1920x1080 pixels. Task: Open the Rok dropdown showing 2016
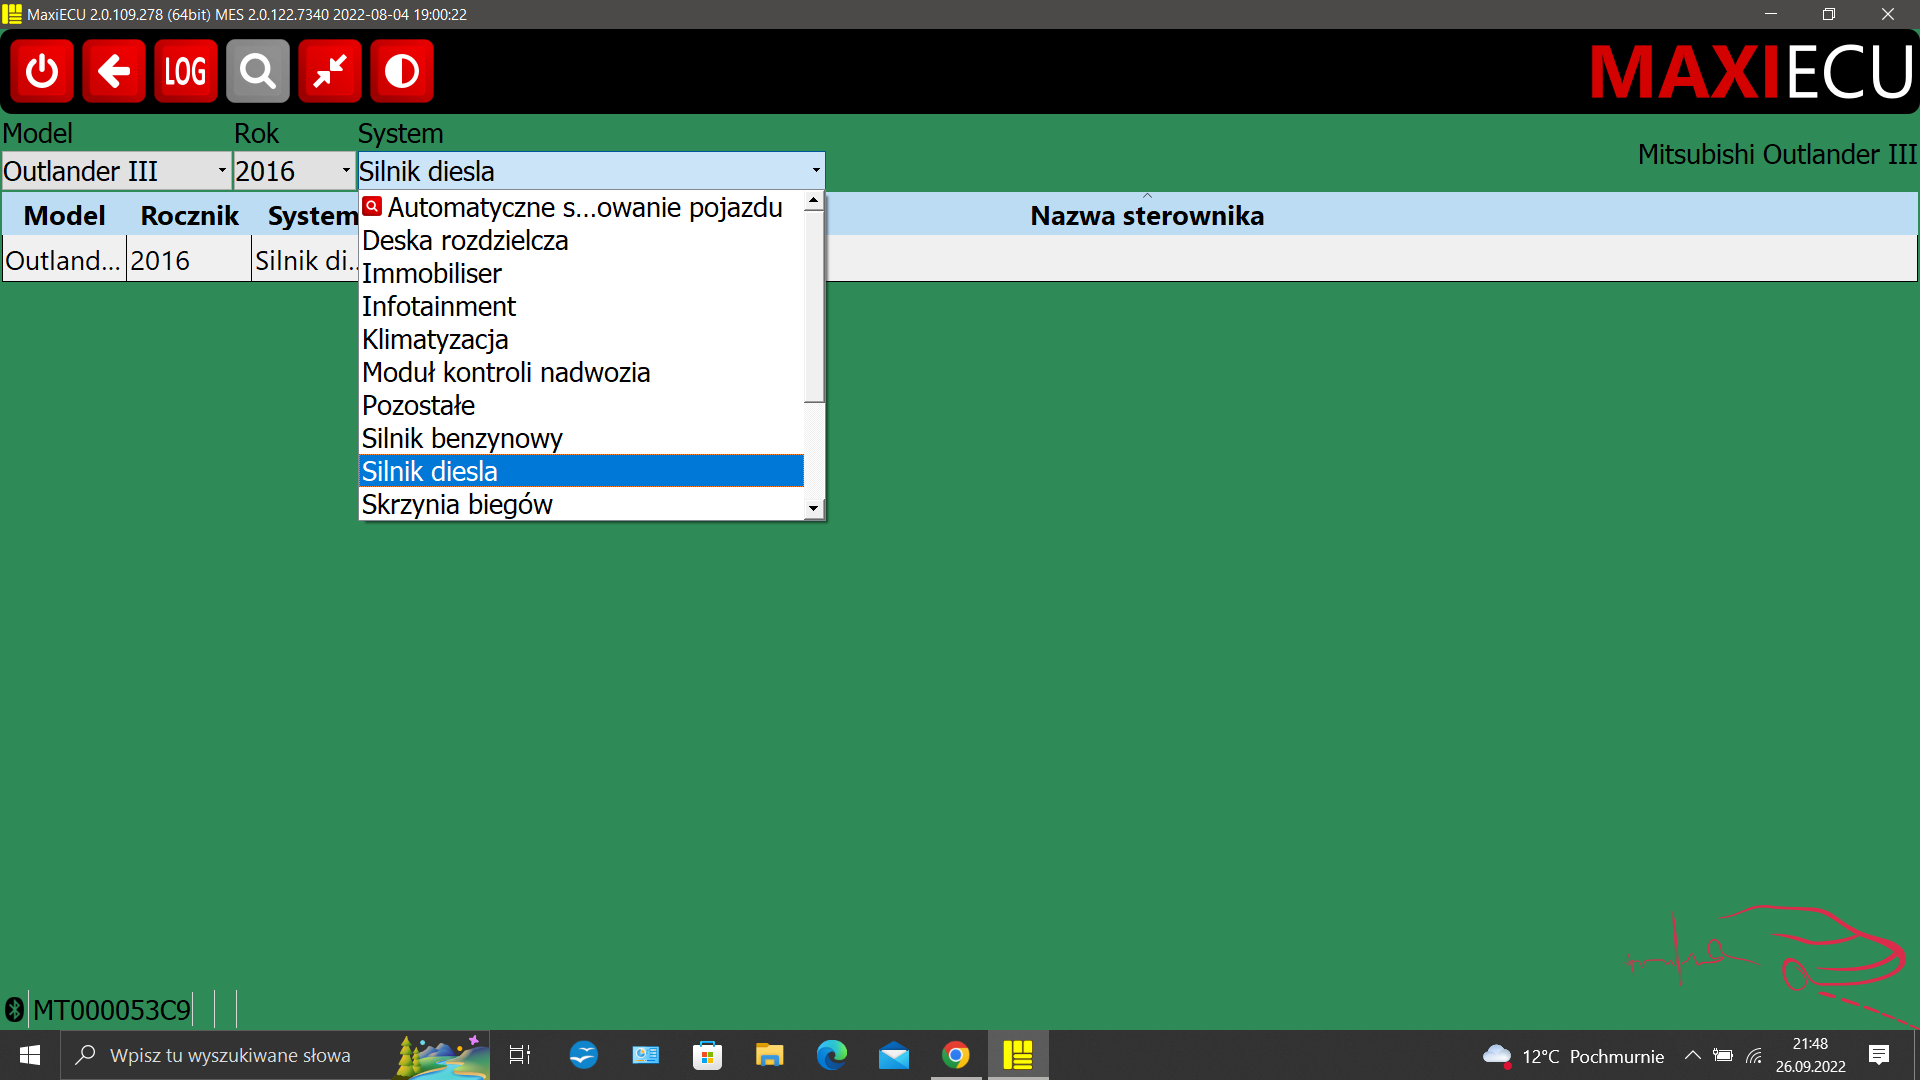[294, 171]
